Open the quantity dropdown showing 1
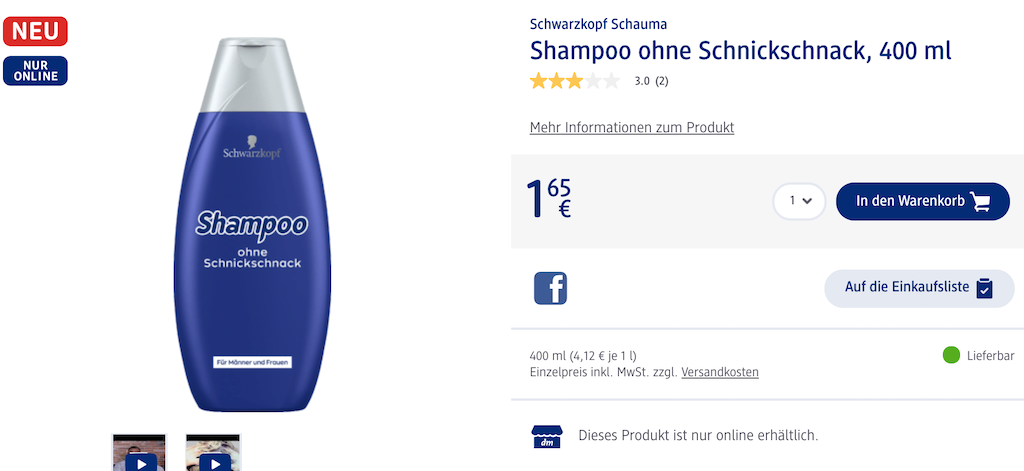Viewport: 1024px width, 471px height. click(799, 201)
